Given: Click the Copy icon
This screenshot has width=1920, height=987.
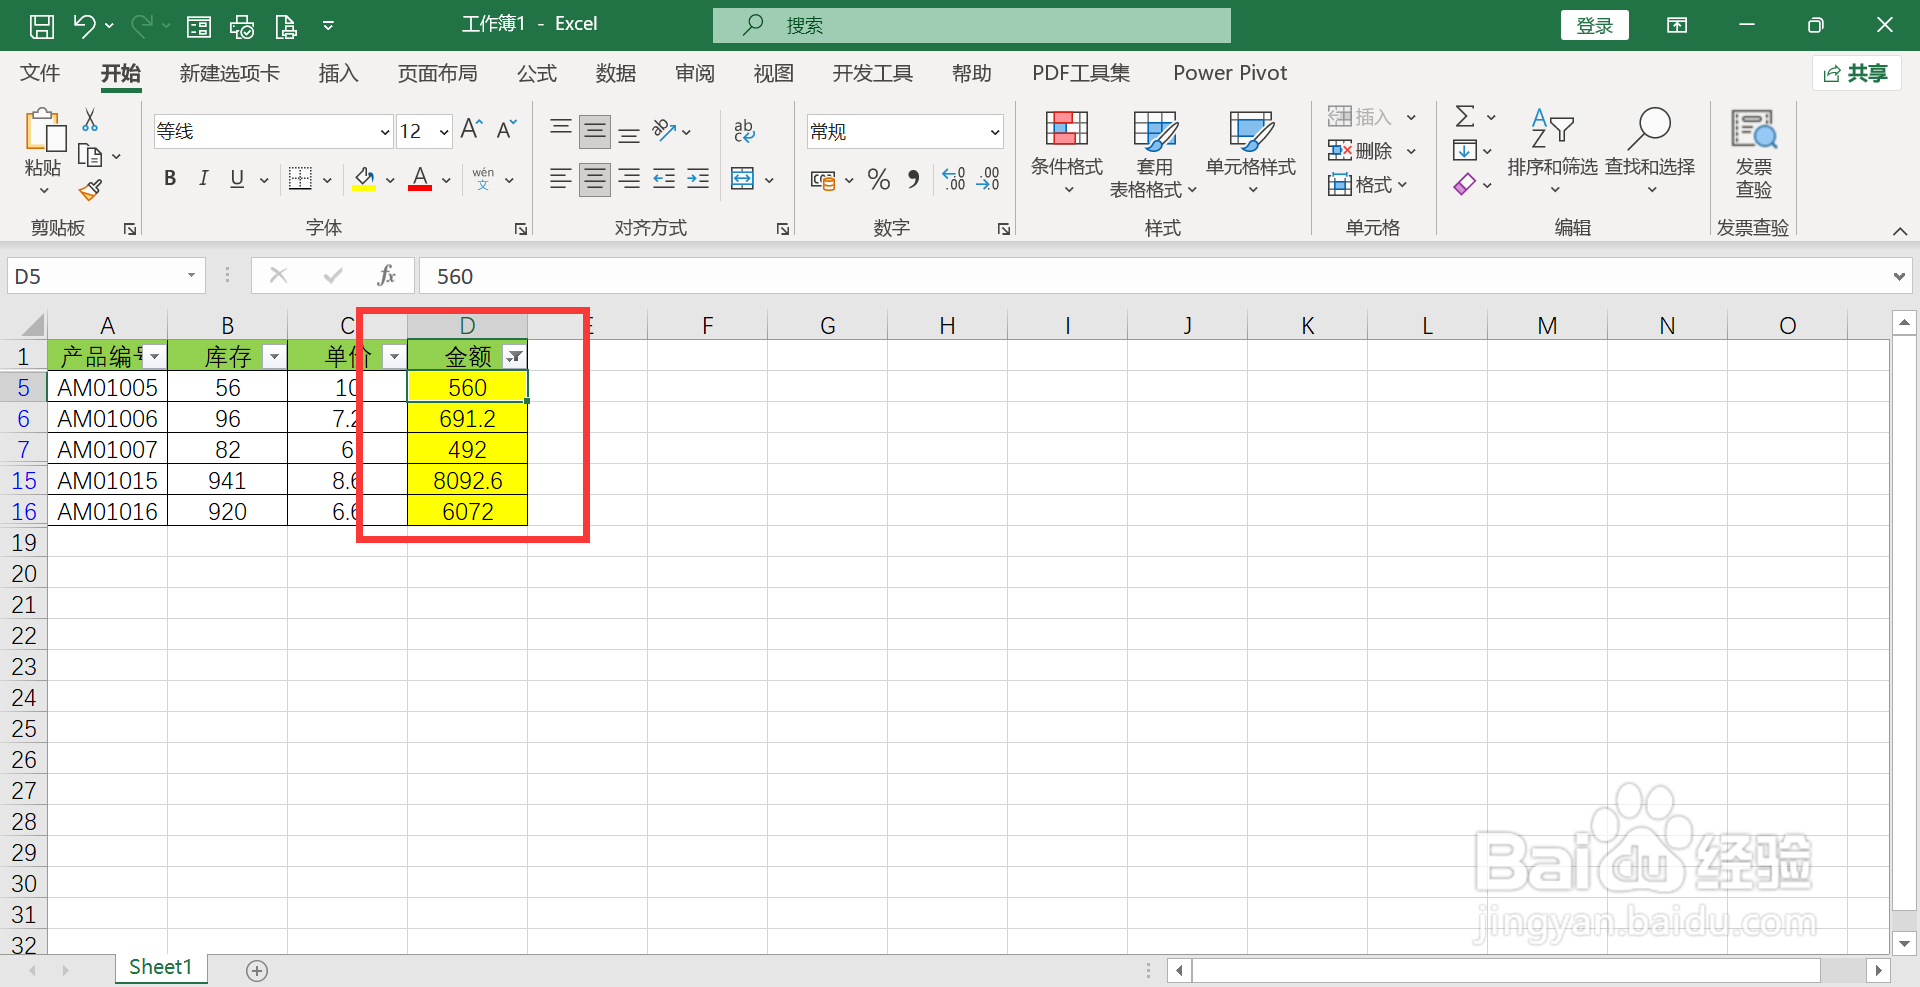Looking at the screenshot, I should 90,156.
